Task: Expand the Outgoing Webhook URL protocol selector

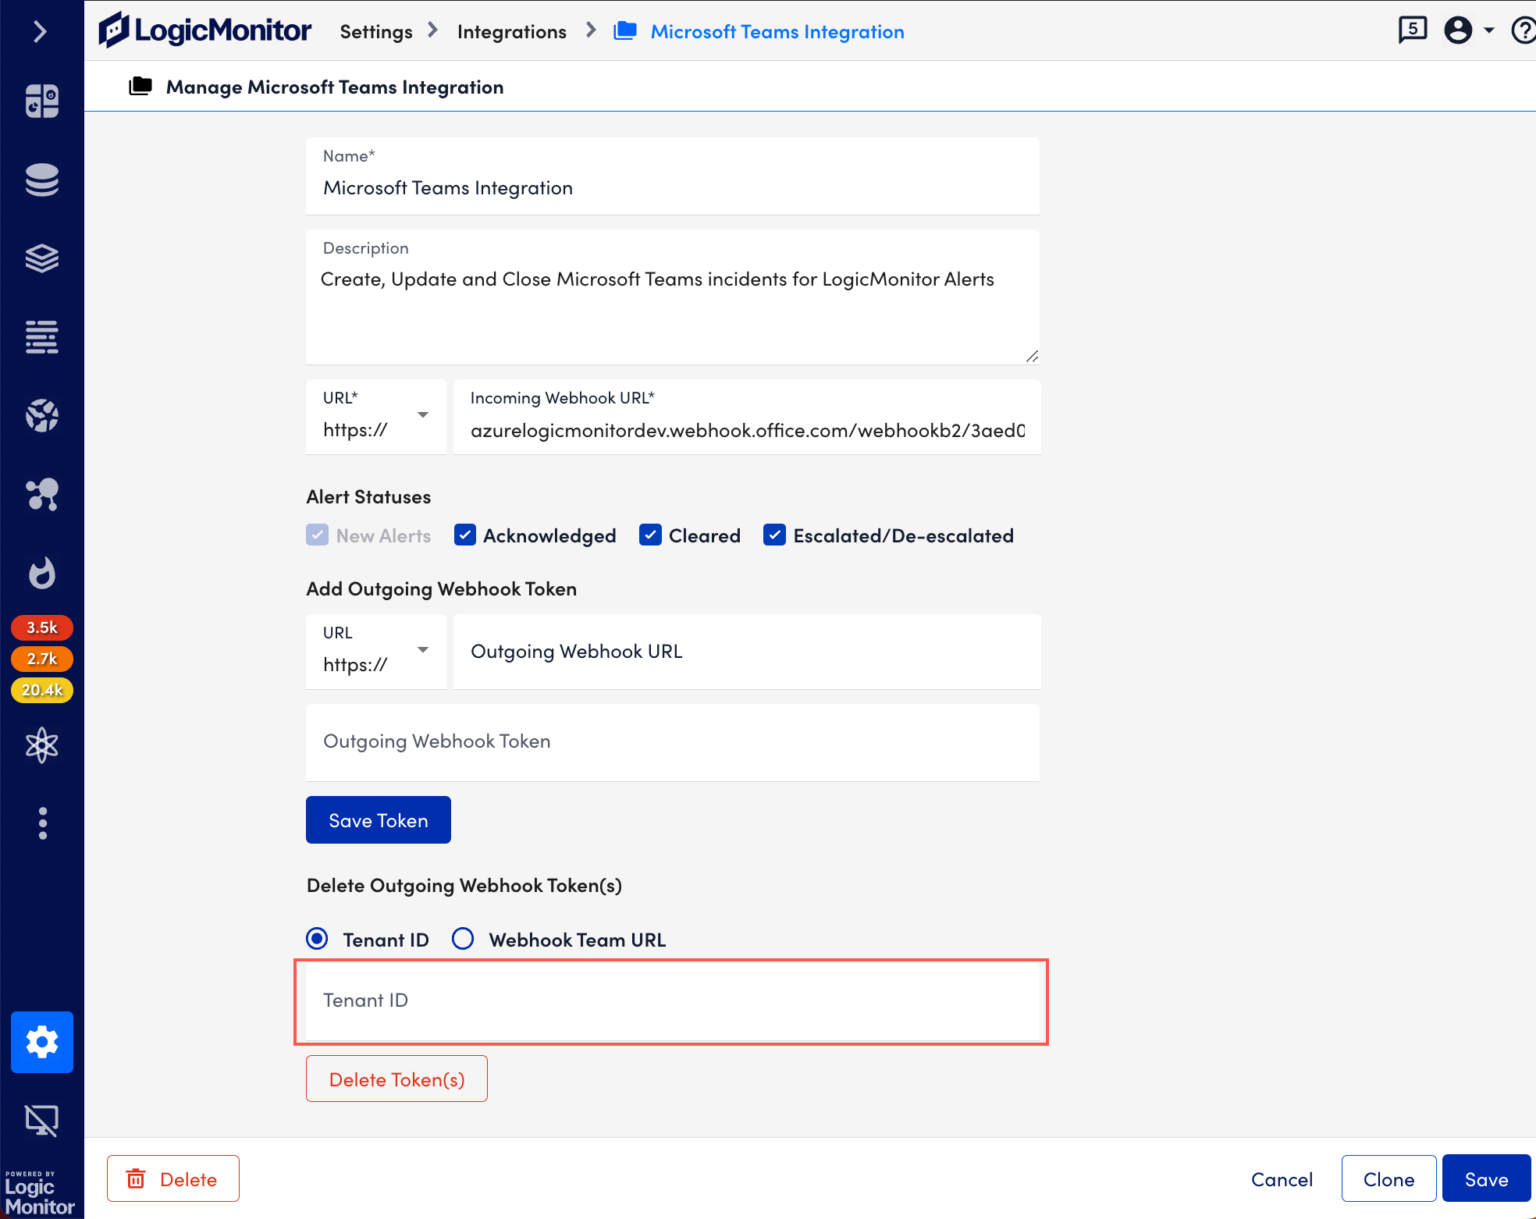Action: click(421, 651)
